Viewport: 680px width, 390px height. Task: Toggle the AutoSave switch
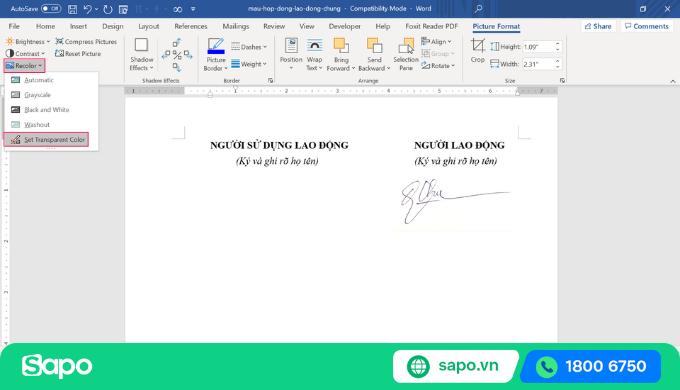[51, 9]
